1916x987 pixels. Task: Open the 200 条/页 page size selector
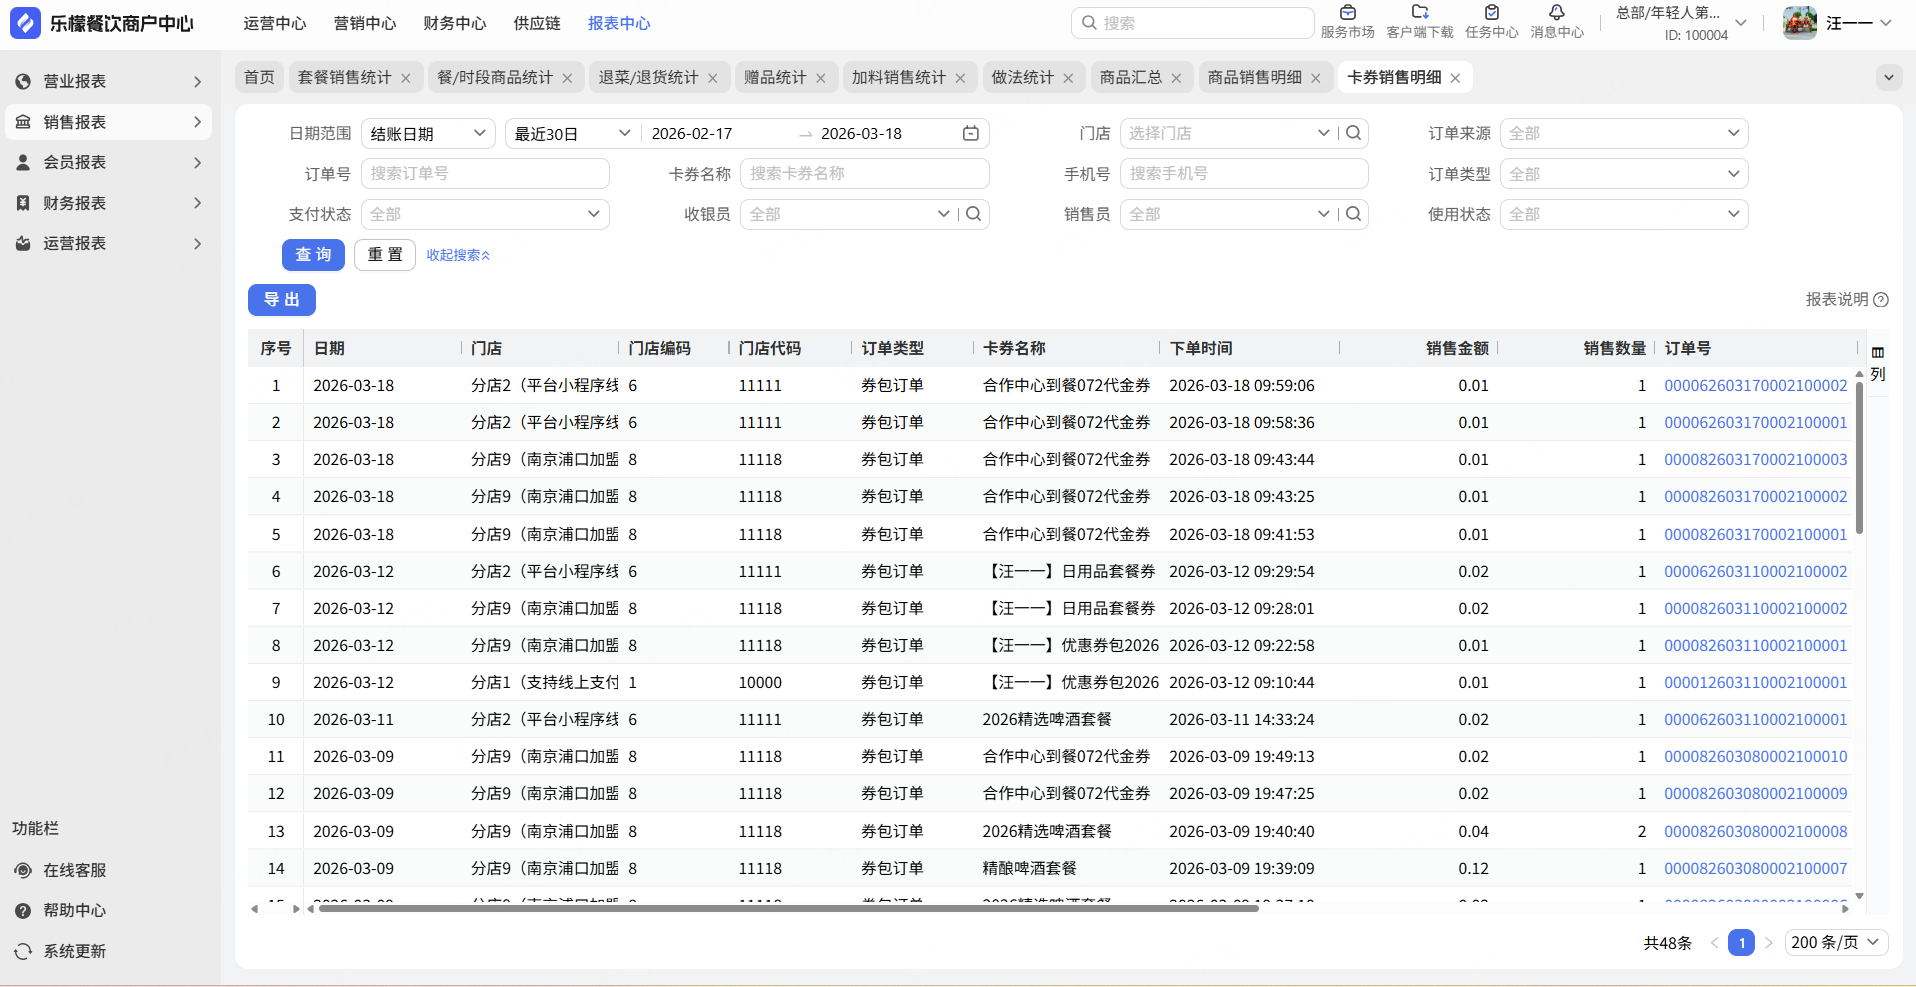point(1835,942)
